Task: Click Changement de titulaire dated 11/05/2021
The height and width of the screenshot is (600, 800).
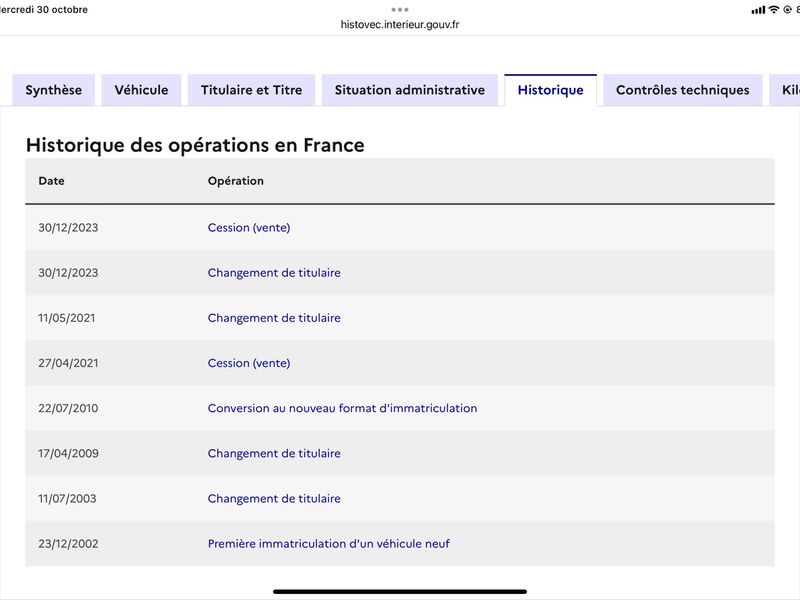Action: point(274,318)
